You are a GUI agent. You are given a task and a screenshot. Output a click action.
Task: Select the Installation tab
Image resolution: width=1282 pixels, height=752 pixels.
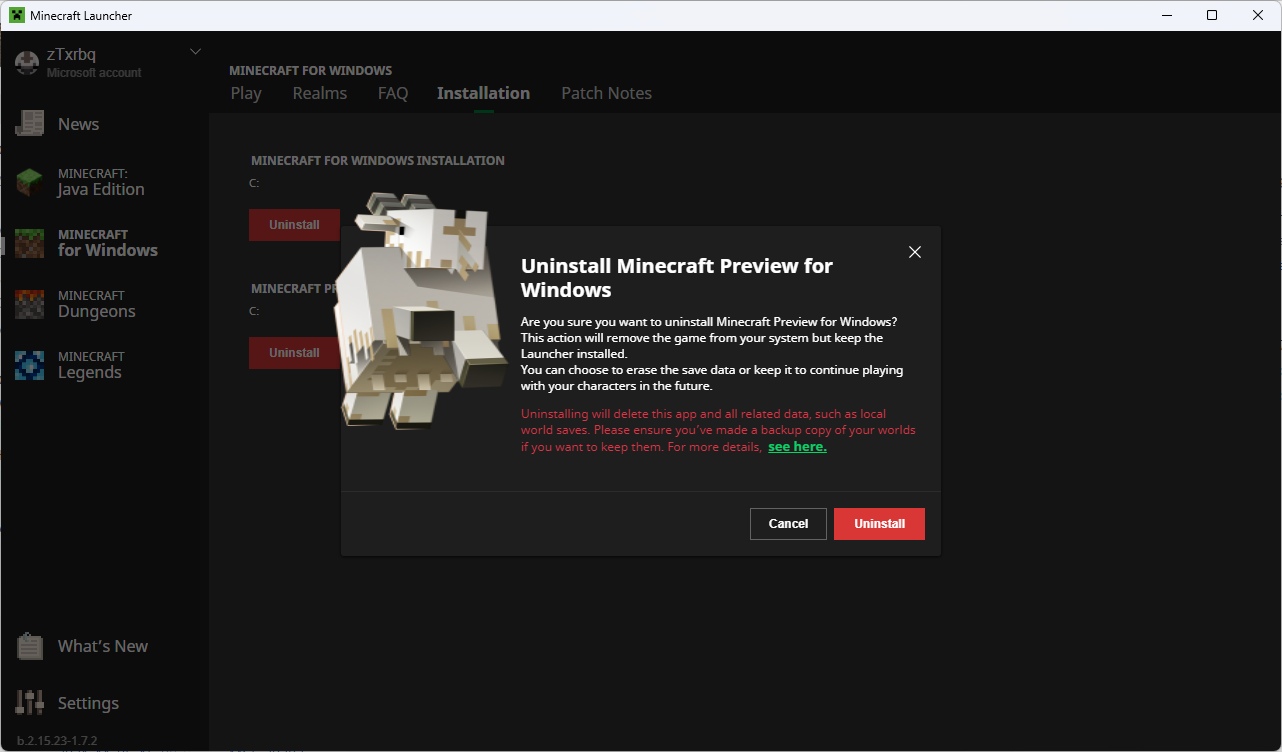pos(483,93)
